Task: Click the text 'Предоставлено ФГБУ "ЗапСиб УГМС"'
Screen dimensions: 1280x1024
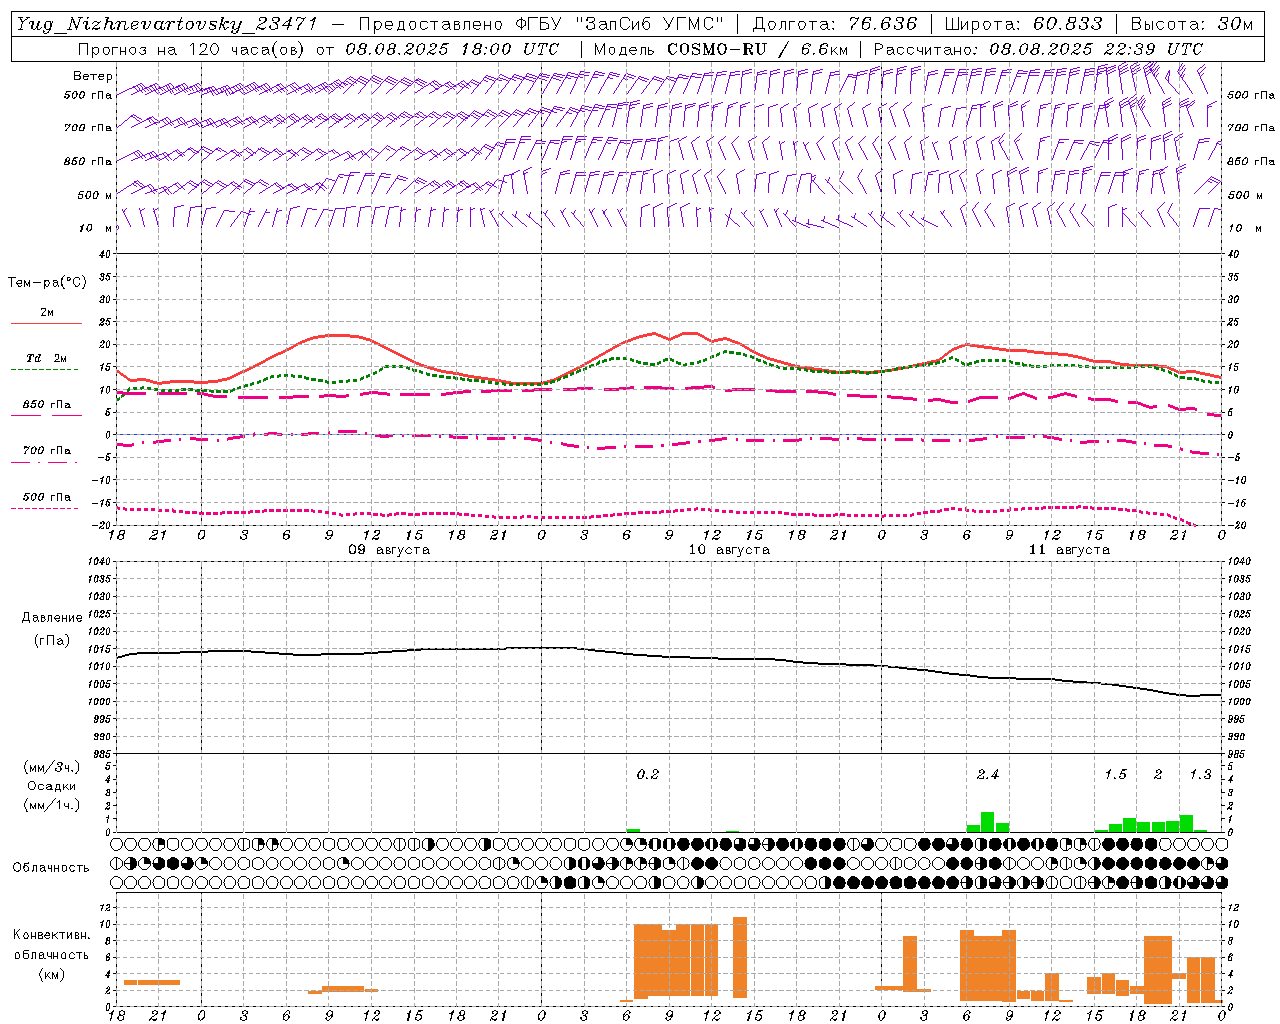Action: [x=541, y=24]
